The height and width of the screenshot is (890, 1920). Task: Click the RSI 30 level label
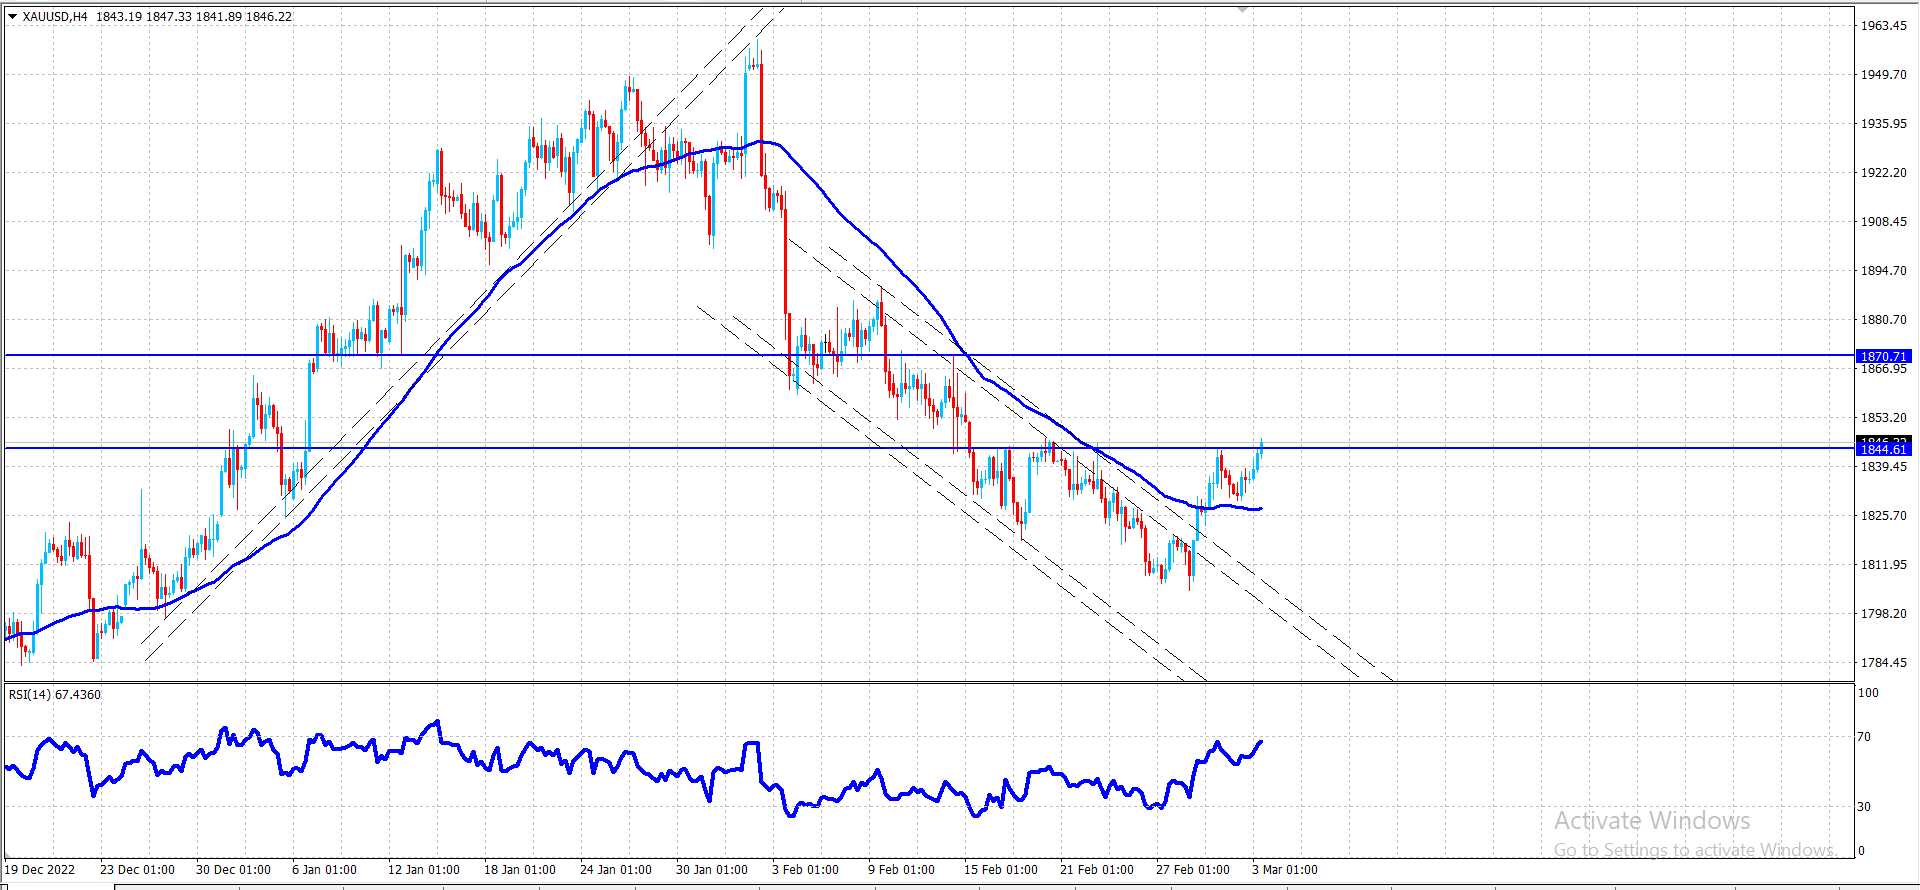pos(1864,807)
